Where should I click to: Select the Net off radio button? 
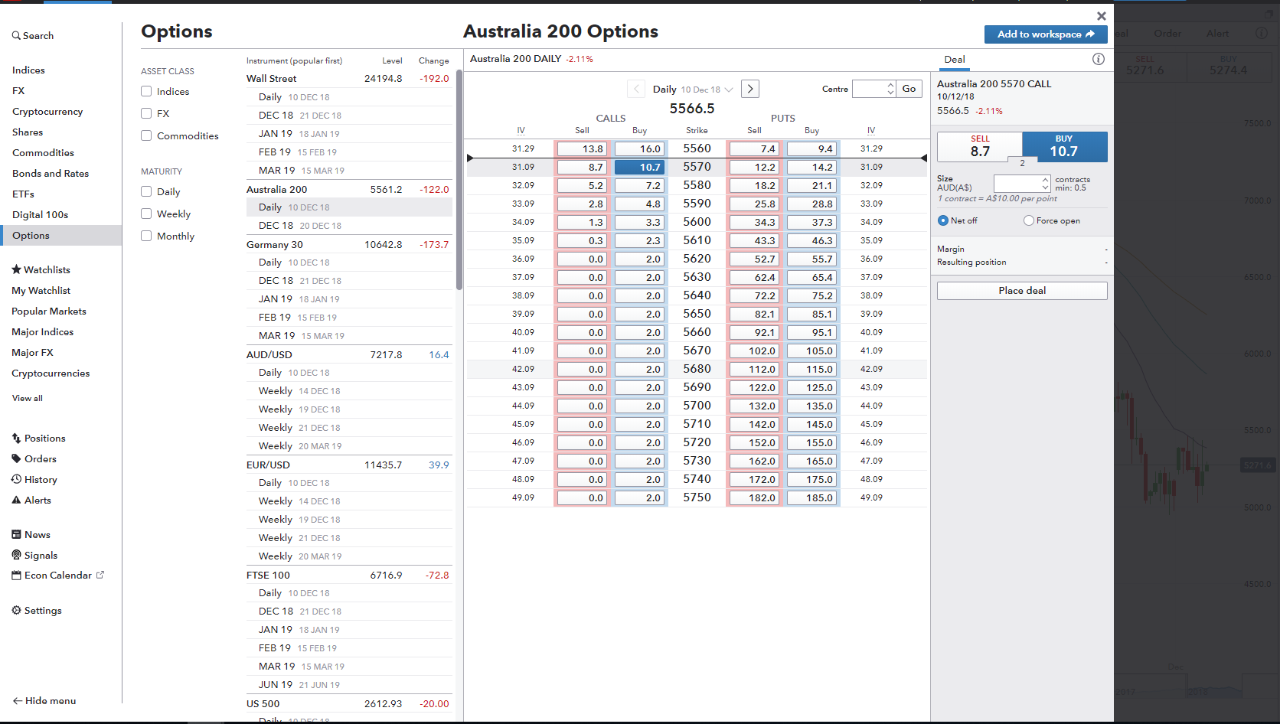(x=943, y=221)
